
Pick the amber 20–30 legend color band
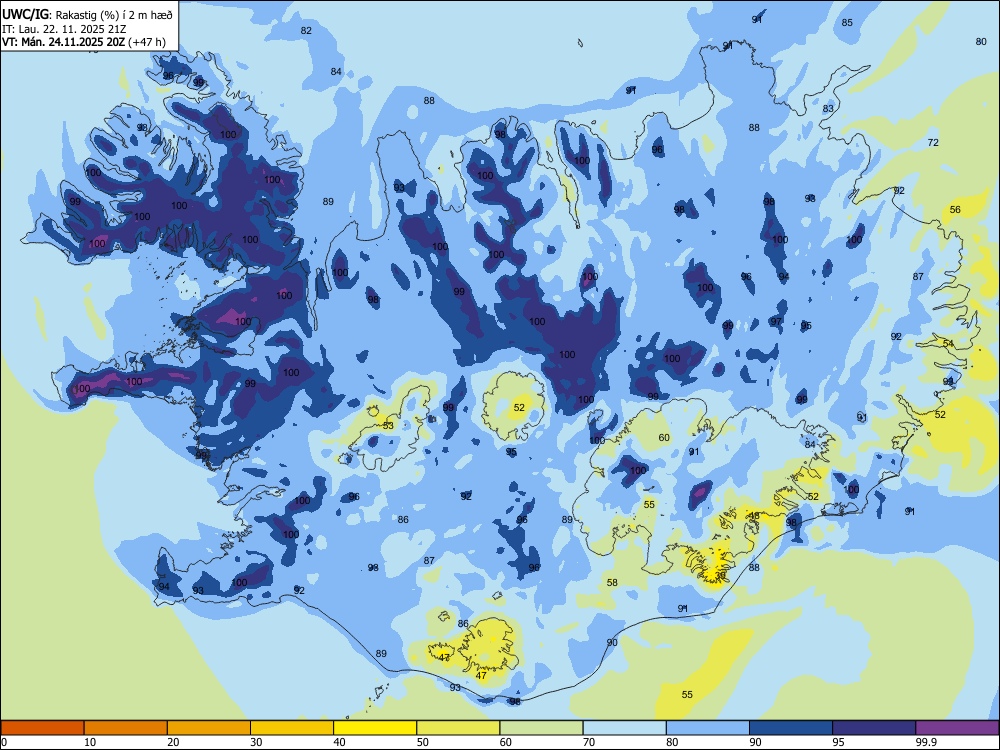(x=209, y=728)
